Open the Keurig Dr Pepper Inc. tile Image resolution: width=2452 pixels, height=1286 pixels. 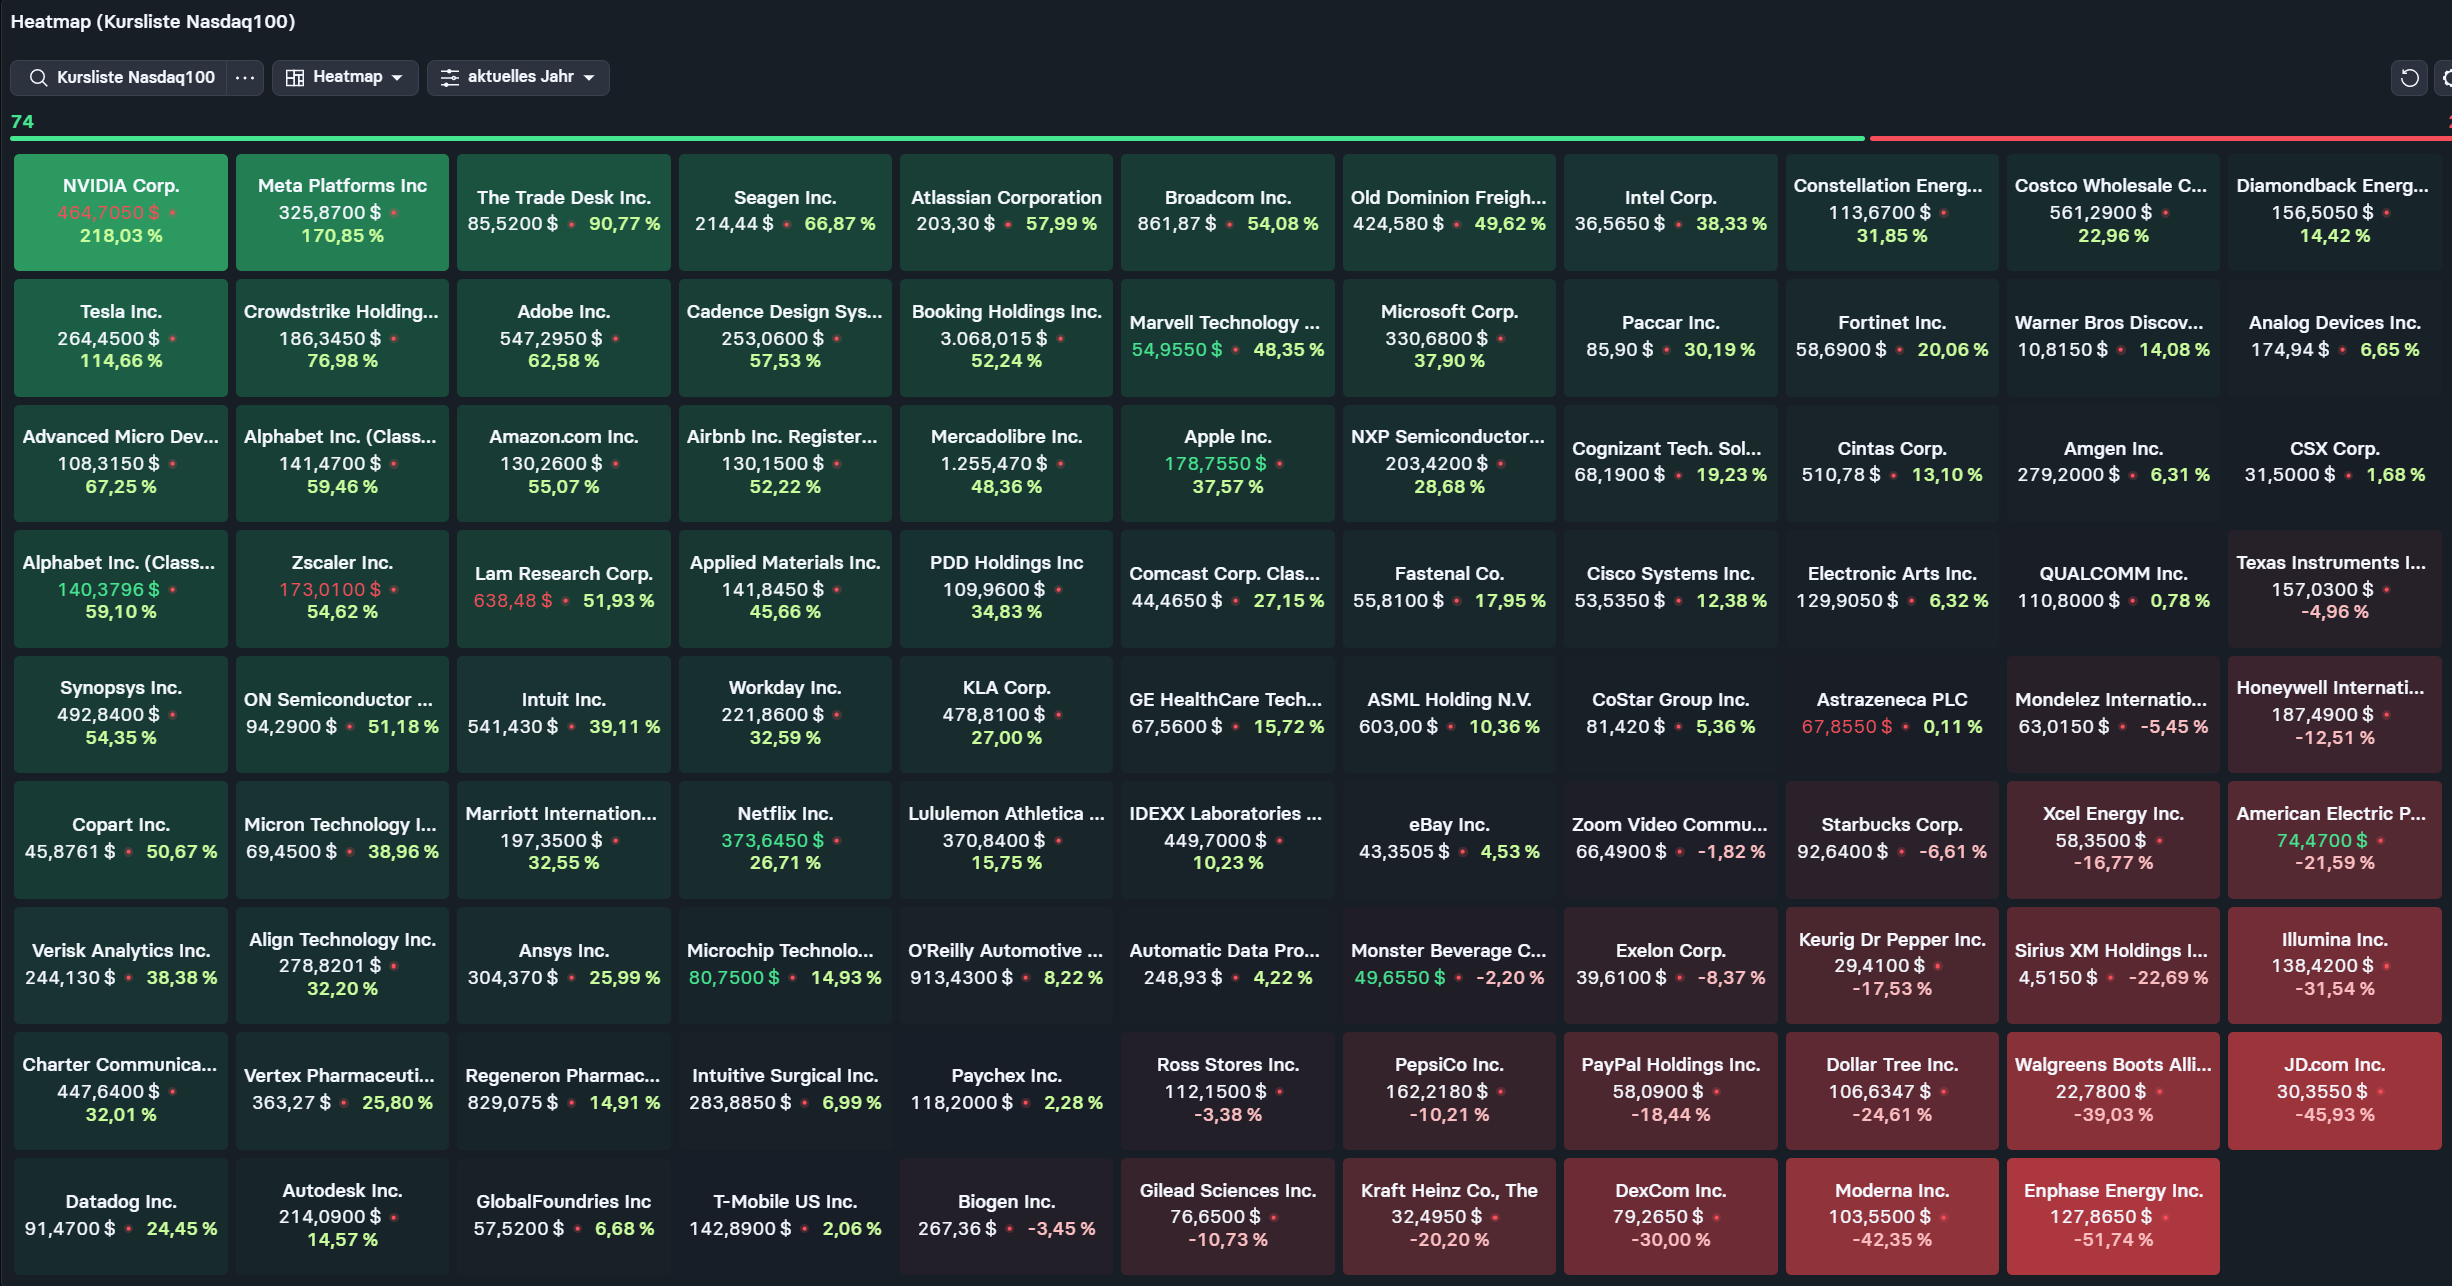pyautogui.click(x=1892, y=965)
